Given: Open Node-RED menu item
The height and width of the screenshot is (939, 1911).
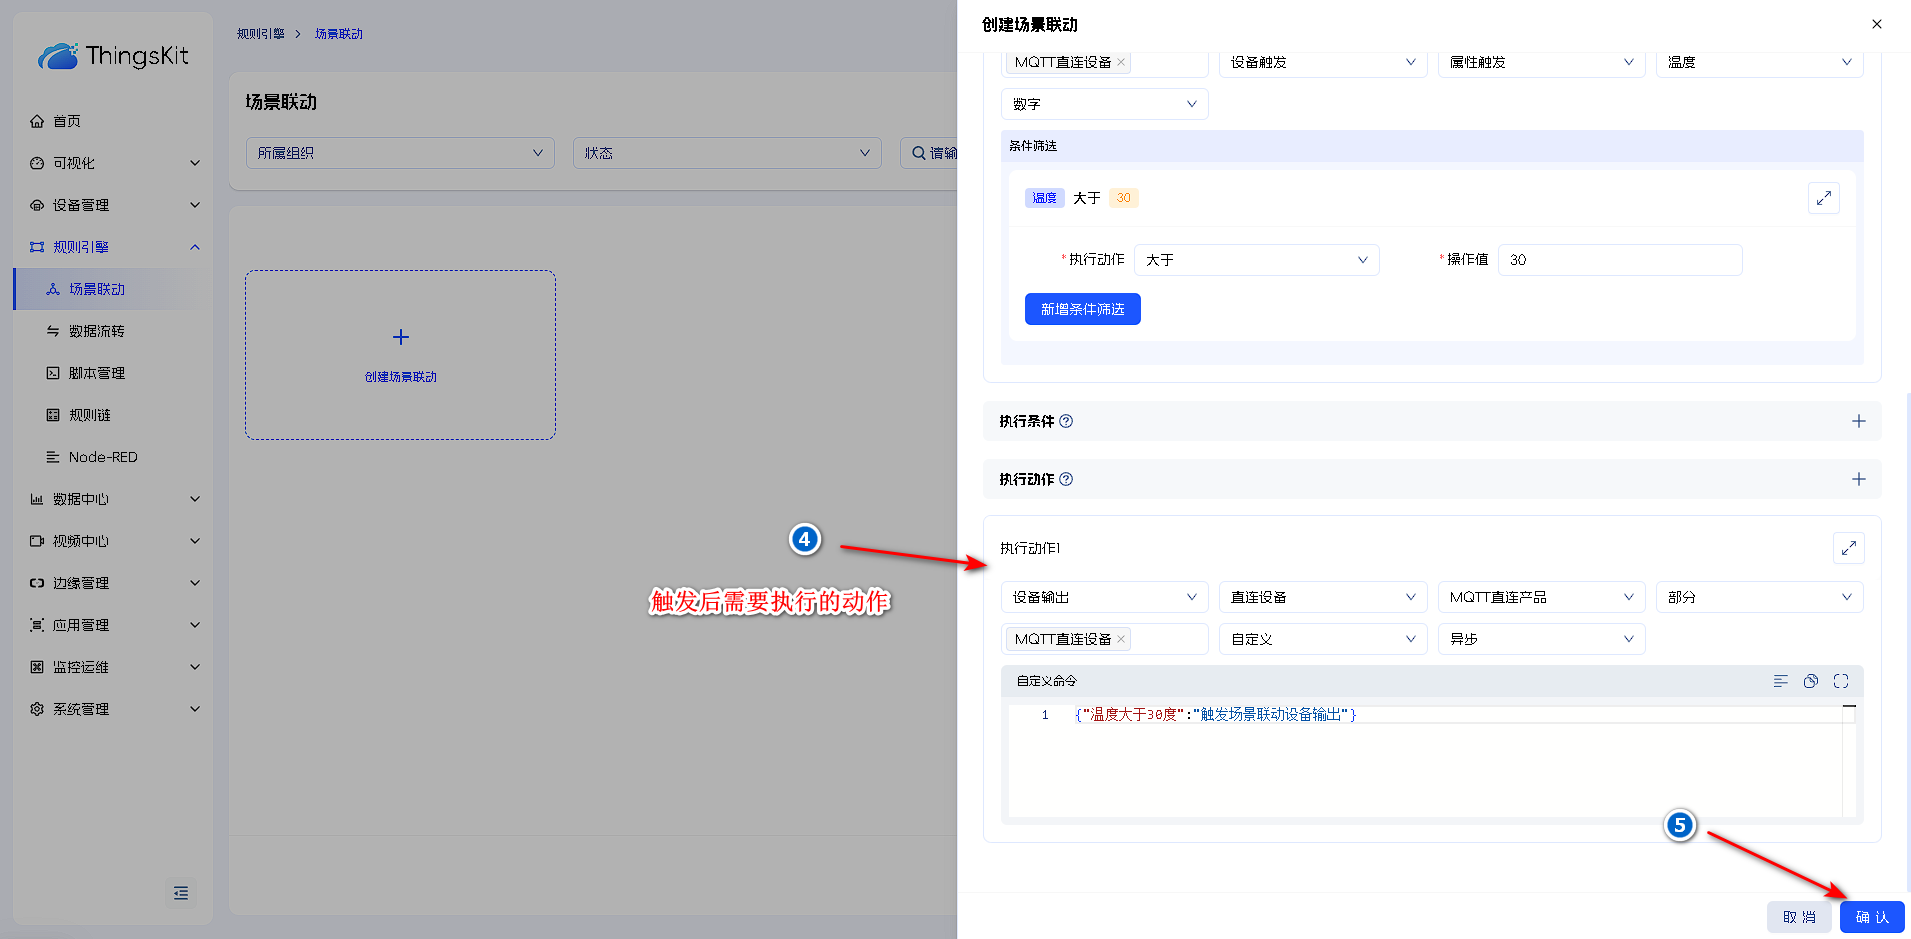Looking at the screenshot, I should pos(103,457).
